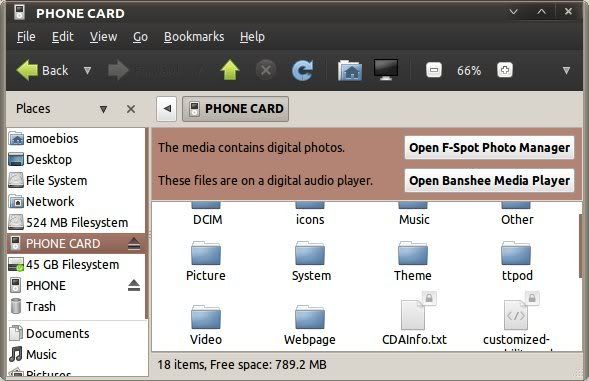Image resolution: width=589 pixels, height=381 pixels.
Task: Select the ttpod folder
Action: [x=517, y=262]
